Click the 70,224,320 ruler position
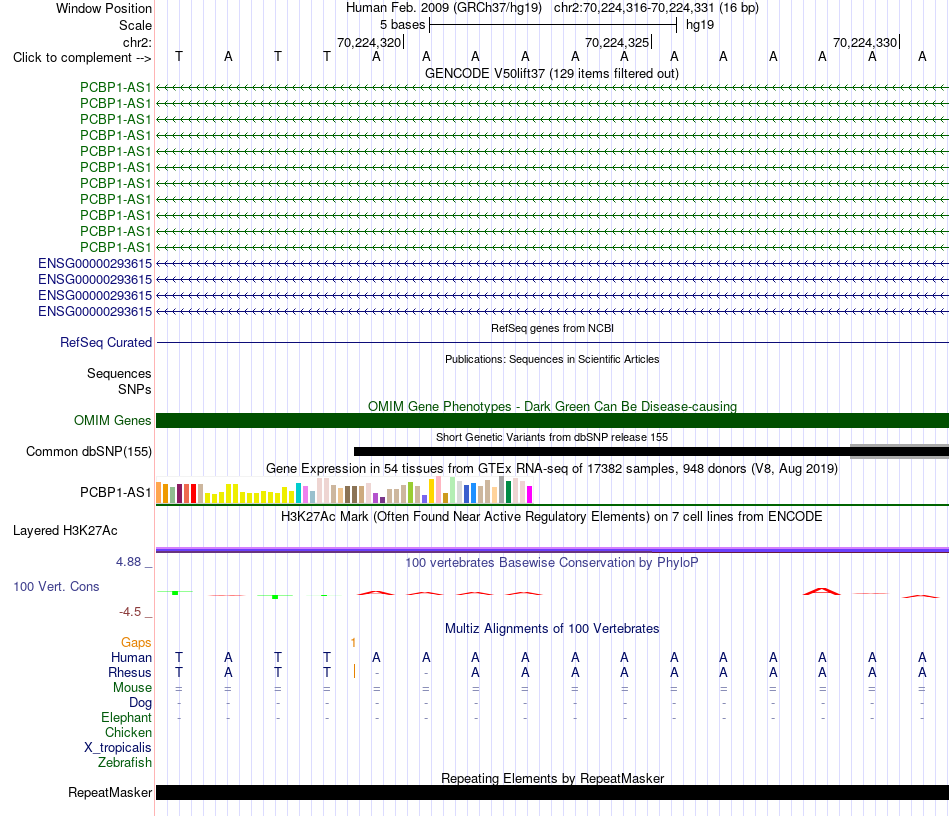Image resolution: width=950 pixels, height=816 pixels. (369, 42)
